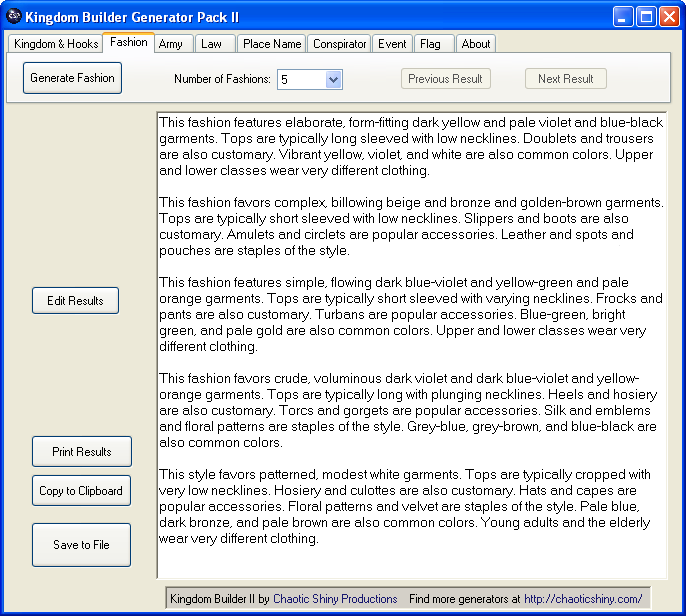Image resolution: width=686 pixels, height=616 pixels.
Task: Click the Edit Results button
Action: tap(75, 301)
